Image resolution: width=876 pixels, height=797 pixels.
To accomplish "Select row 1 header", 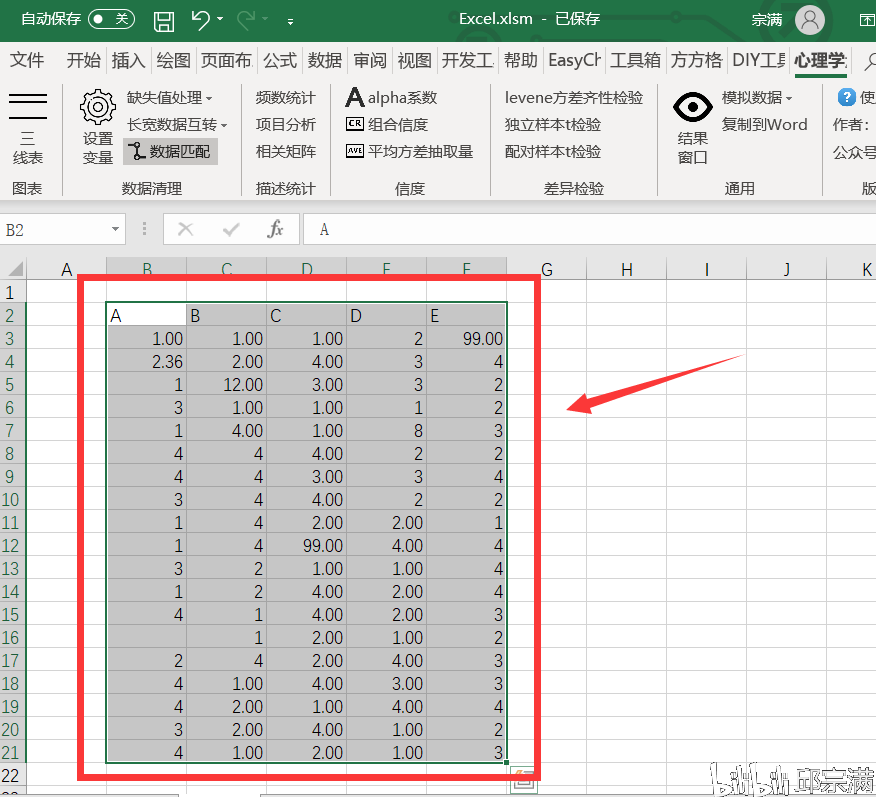I will 12,292.
